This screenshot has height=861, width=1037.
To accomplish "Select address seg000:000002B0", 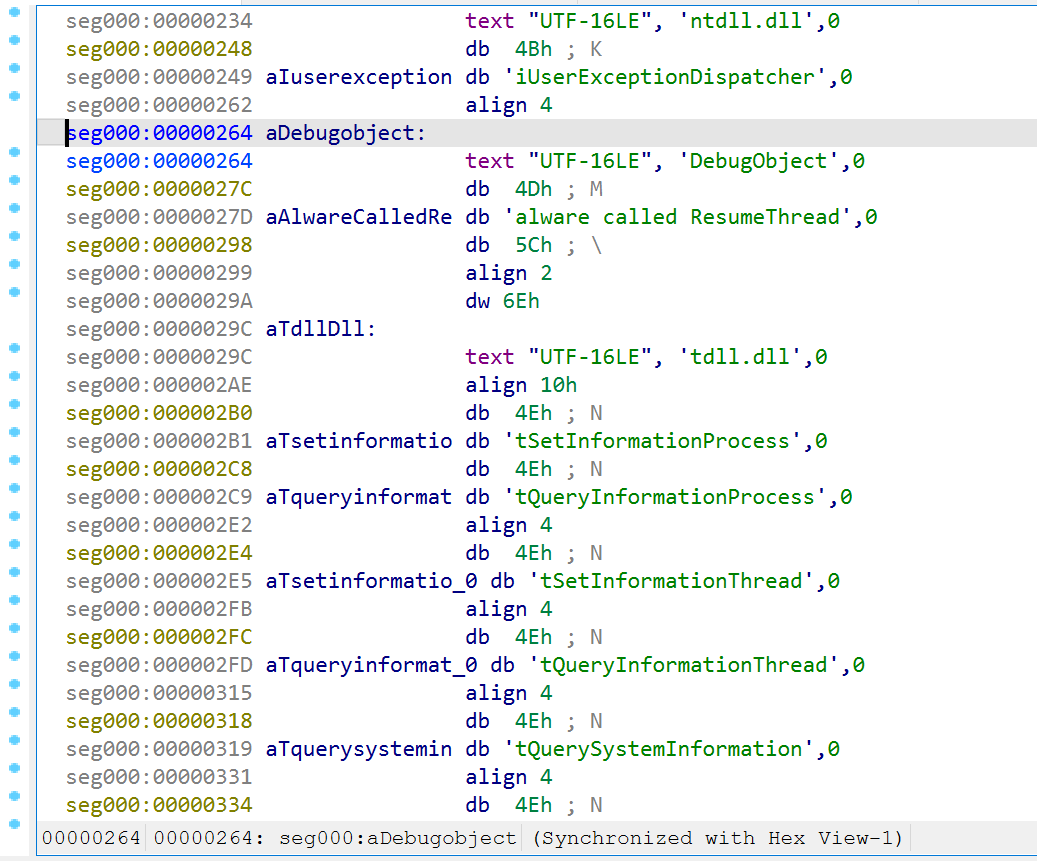I will tap(159, 413).
